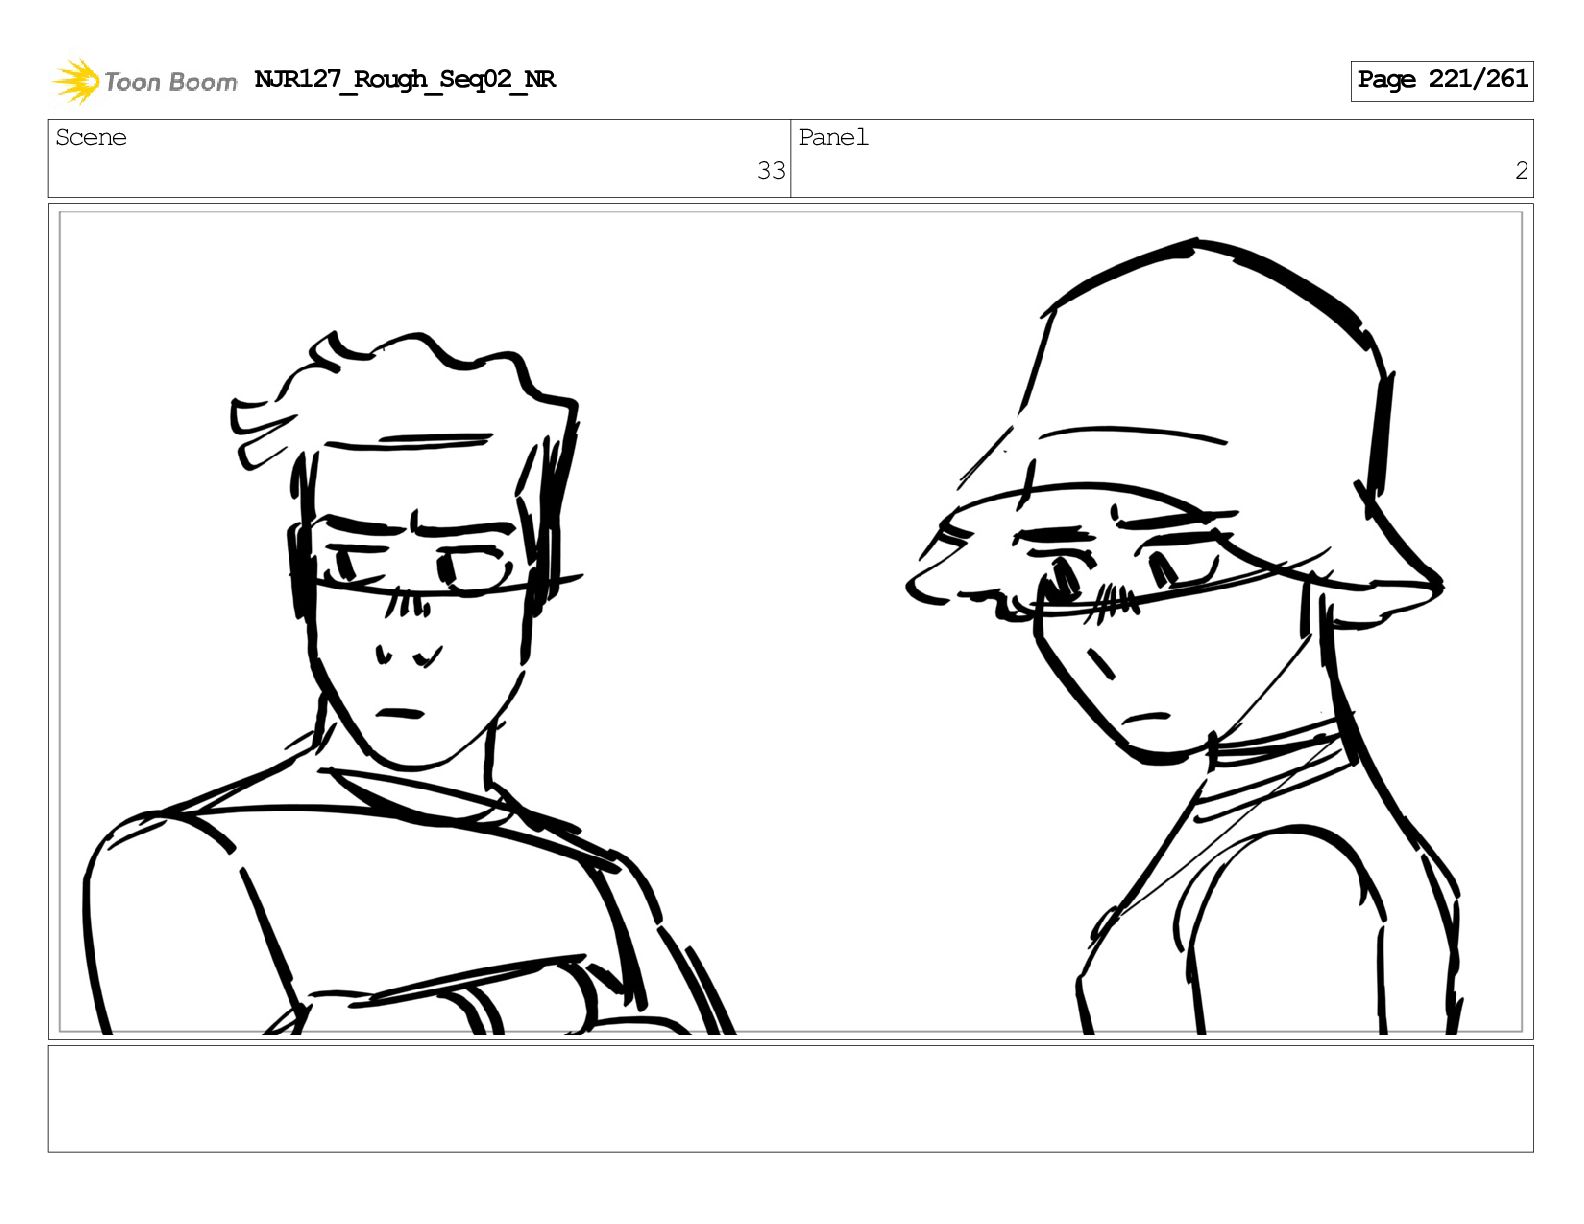Click the Toon Boom logo
Viewport: 1584px width, 1224px height.
point(144,81)
